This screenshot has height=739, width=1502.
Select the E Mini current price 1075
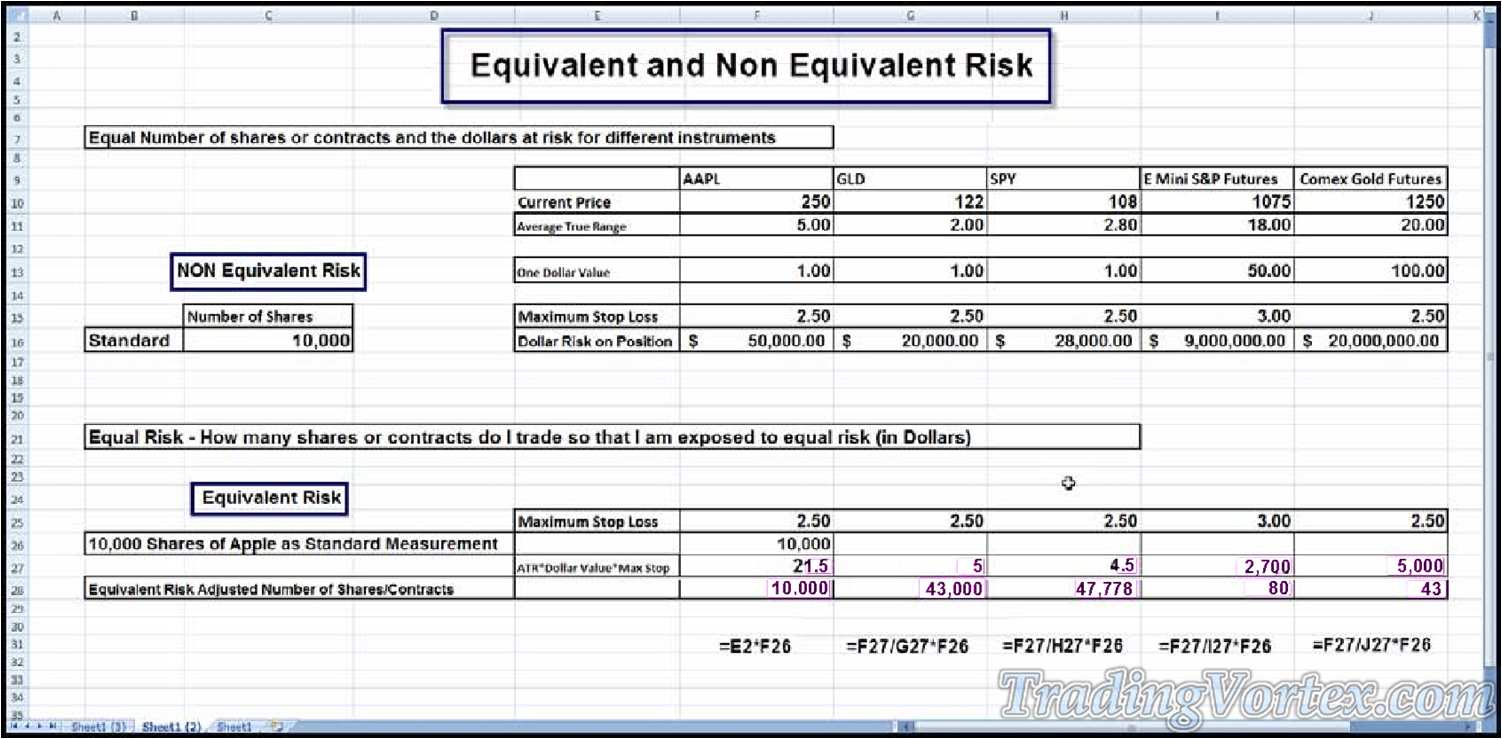(1217, 202)
